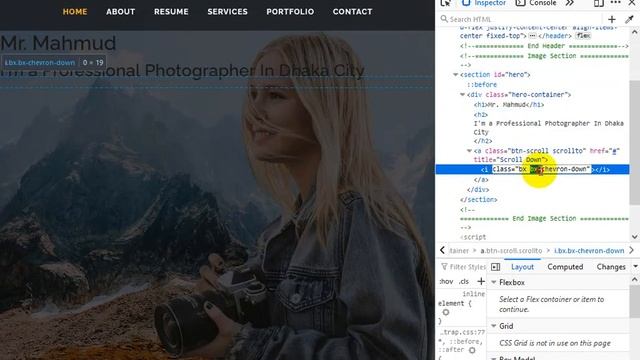The height and width of the screenshot is (360, 640).
Task: Collapse the div hero-container node
Action: pos(462,95)
